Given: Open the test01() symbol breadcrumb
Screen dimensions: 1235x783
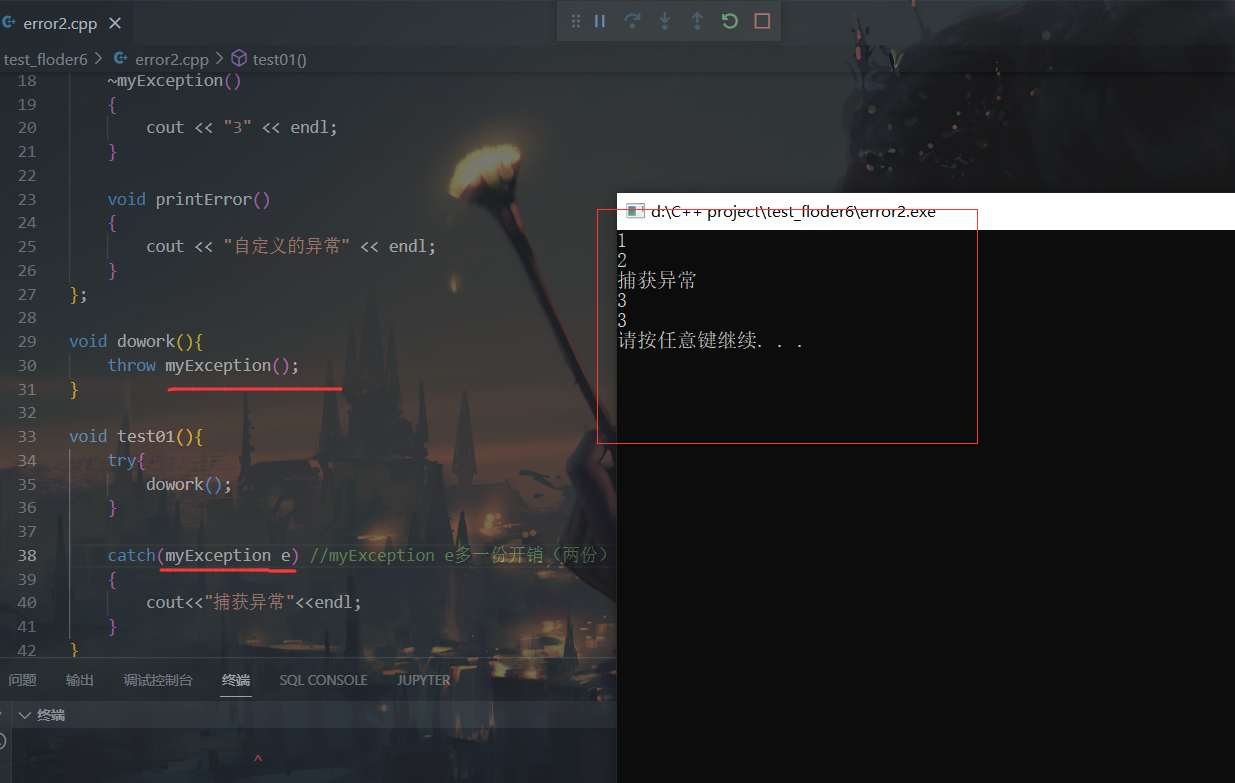Looking at the screenshot, I should pos(279,59).
